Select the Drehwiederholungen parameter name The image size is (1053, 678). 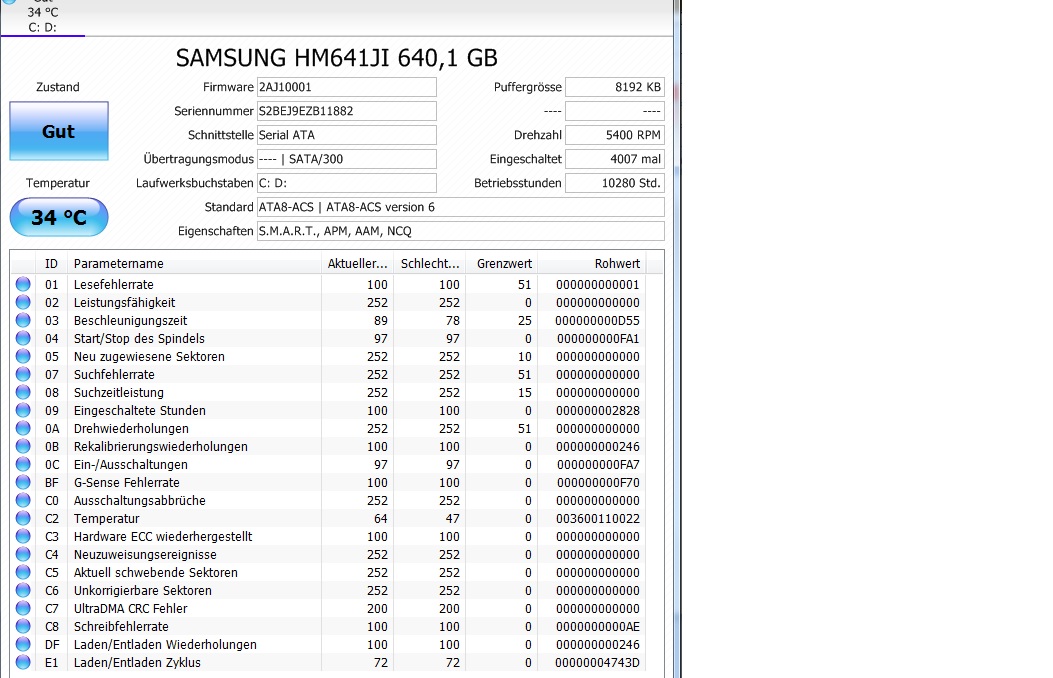[x=131, y=429]
